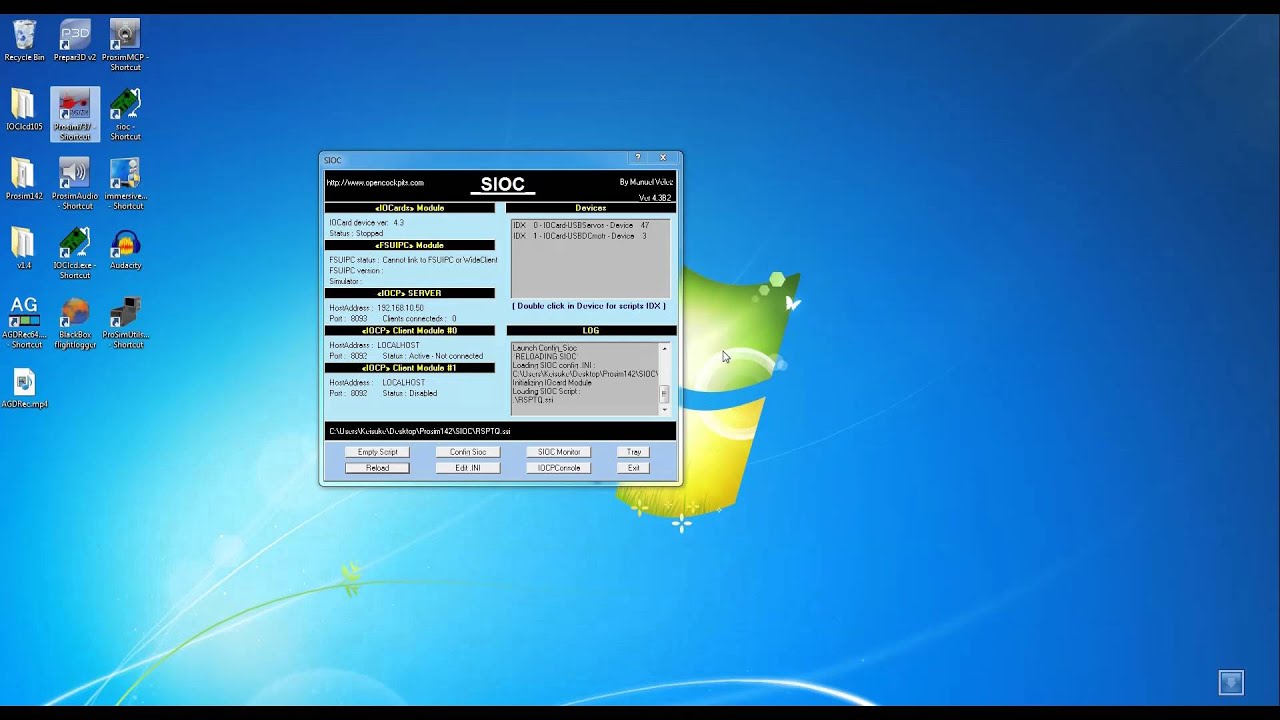Viewport: 1280px width, 720px height.
Task: Launch the Audacity desktop icon
Action: [x=125, y=249]
